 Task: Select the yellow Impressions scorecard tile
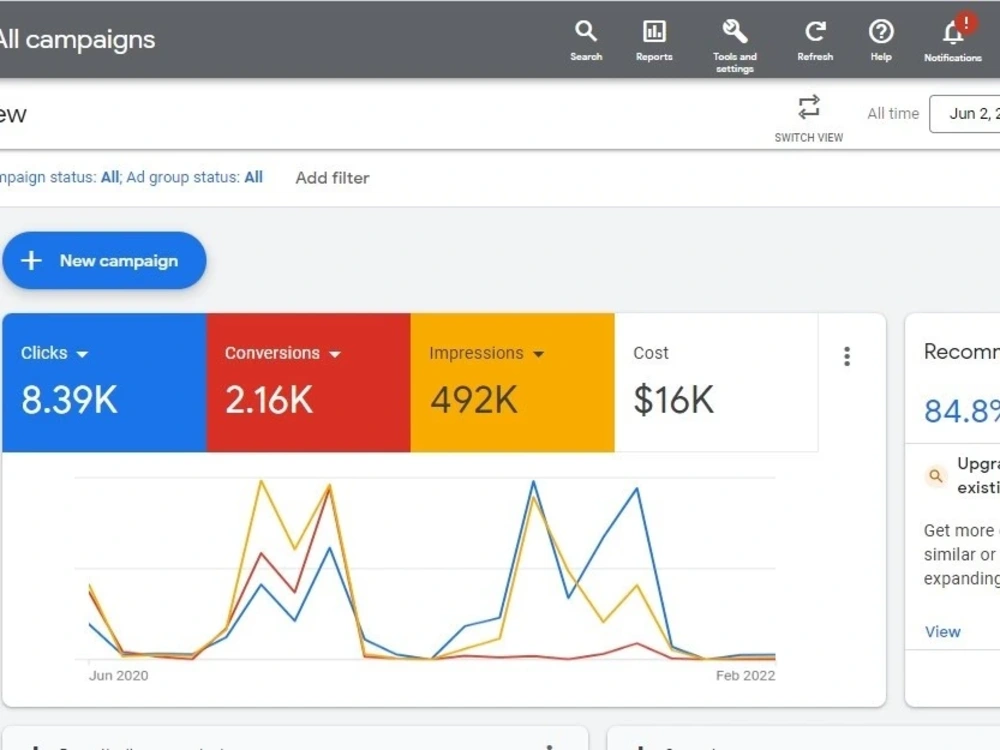tap(513, 383)
